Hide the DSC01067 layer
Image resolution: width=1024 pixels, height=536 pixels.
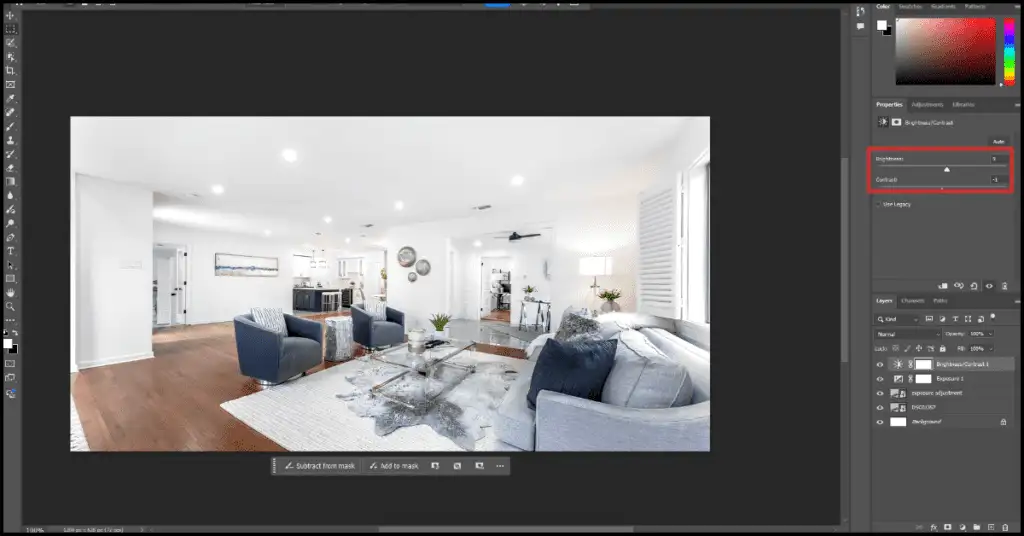click(x=880, y=407)
